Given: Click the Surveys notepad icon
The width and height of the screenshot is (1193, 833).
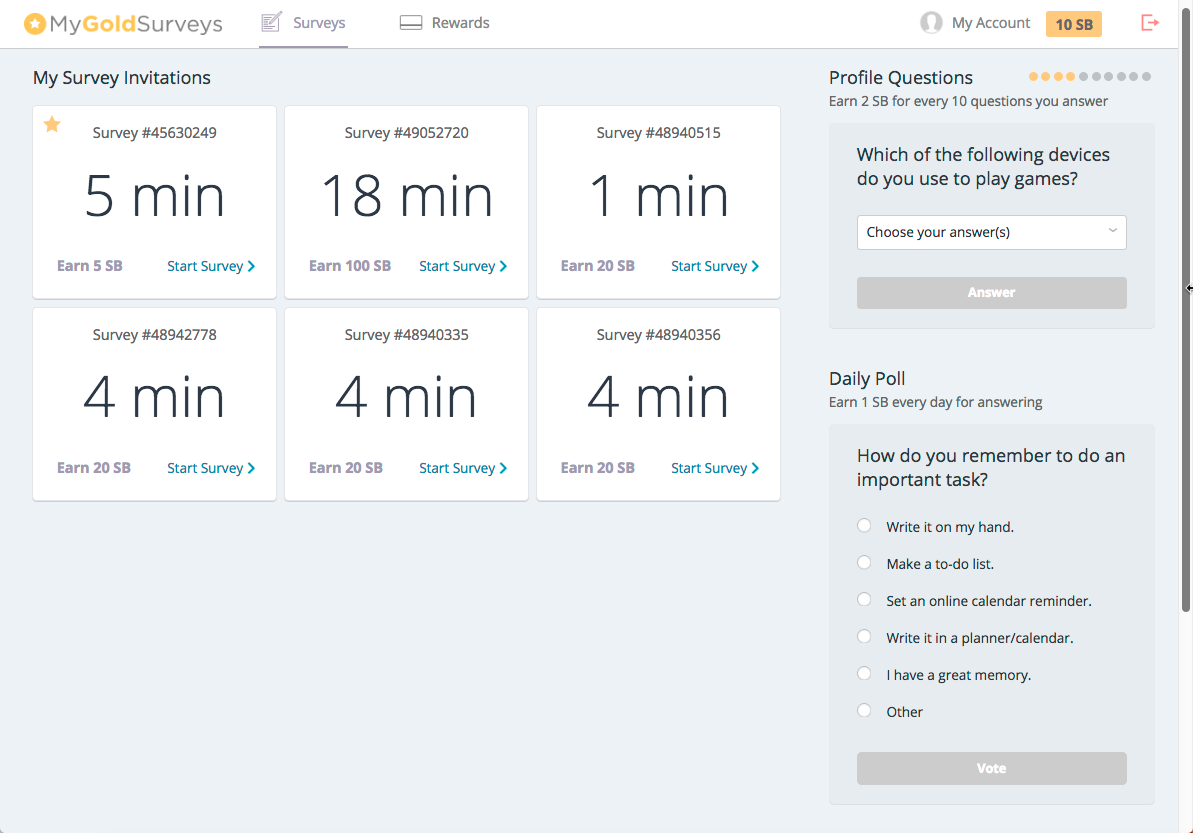Looking at the screenshot, I should pyautogui.click(x=271, y=22).
